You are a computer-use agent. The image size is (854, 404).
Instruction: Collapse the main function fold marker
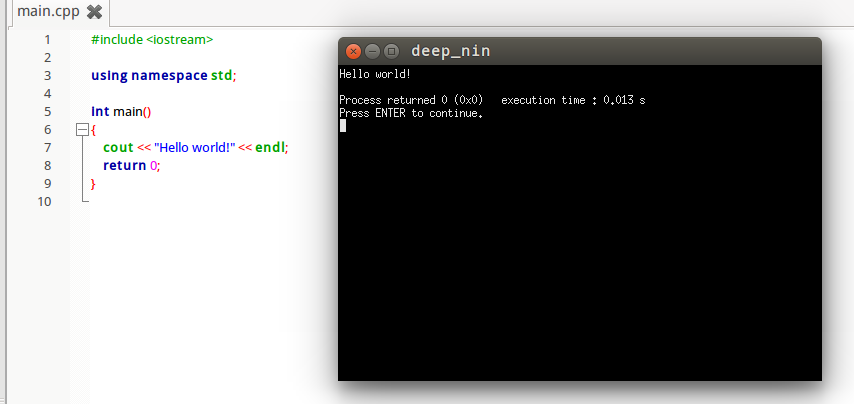[x=82, y=130]
